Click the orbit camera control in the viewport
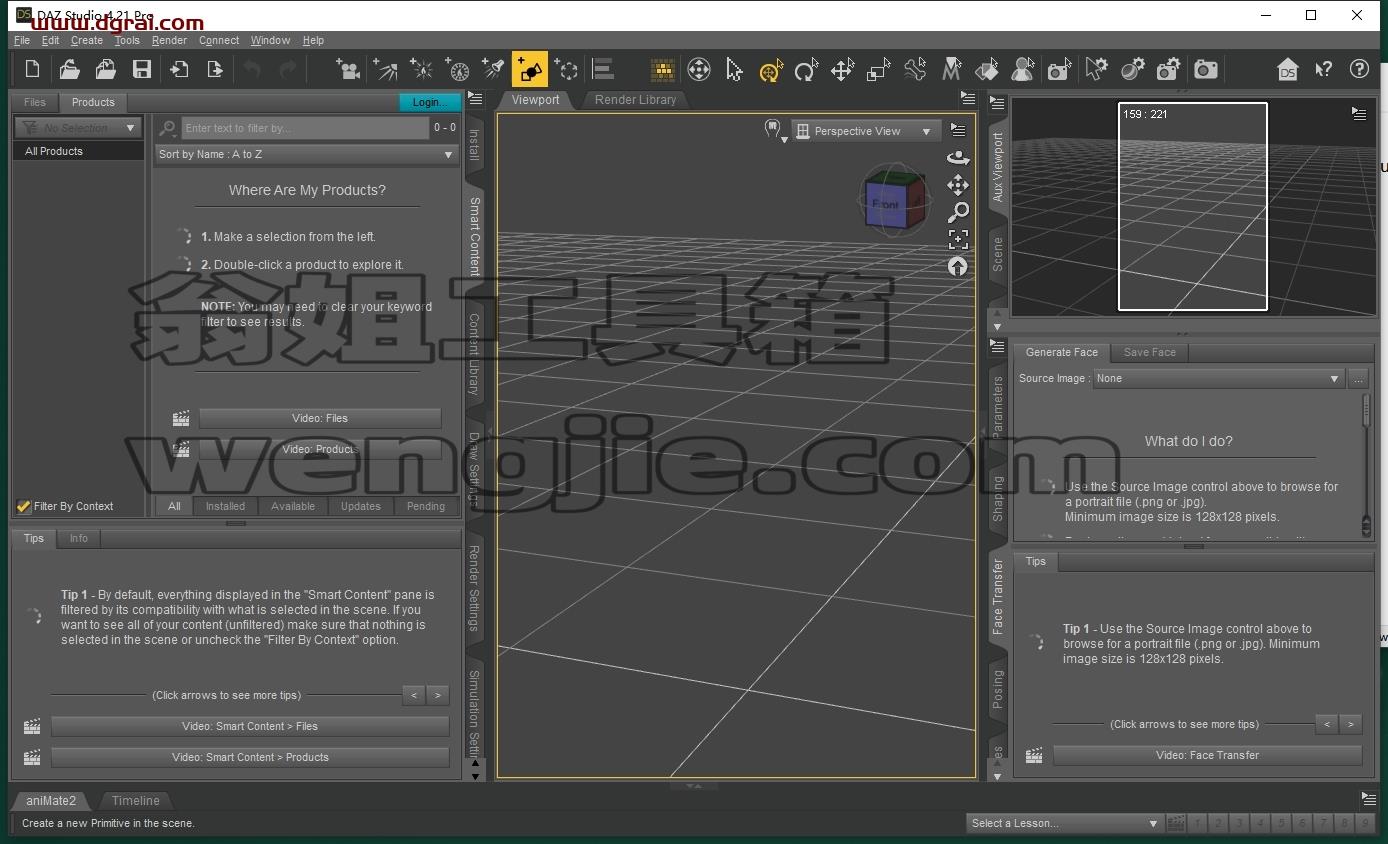The image size is (1388, 844). tap(958, 158)
